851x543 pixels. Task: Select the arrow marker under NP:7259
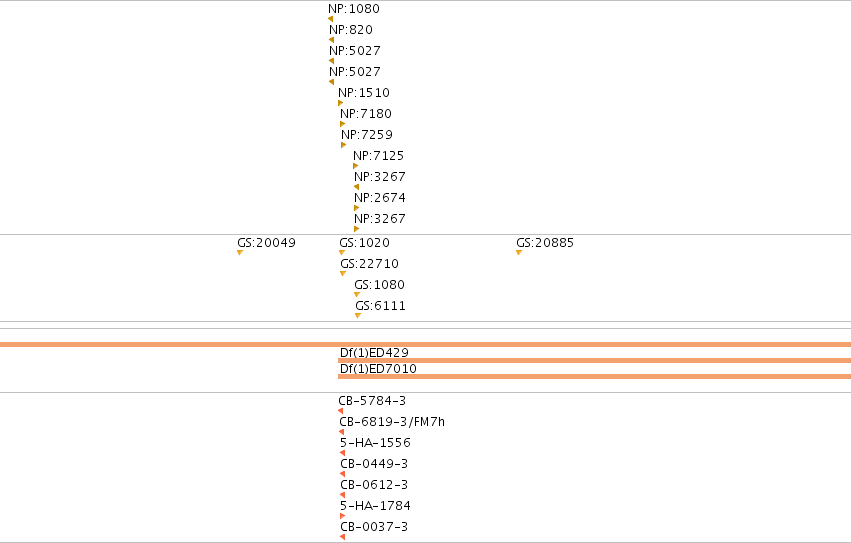pos(344,145)
